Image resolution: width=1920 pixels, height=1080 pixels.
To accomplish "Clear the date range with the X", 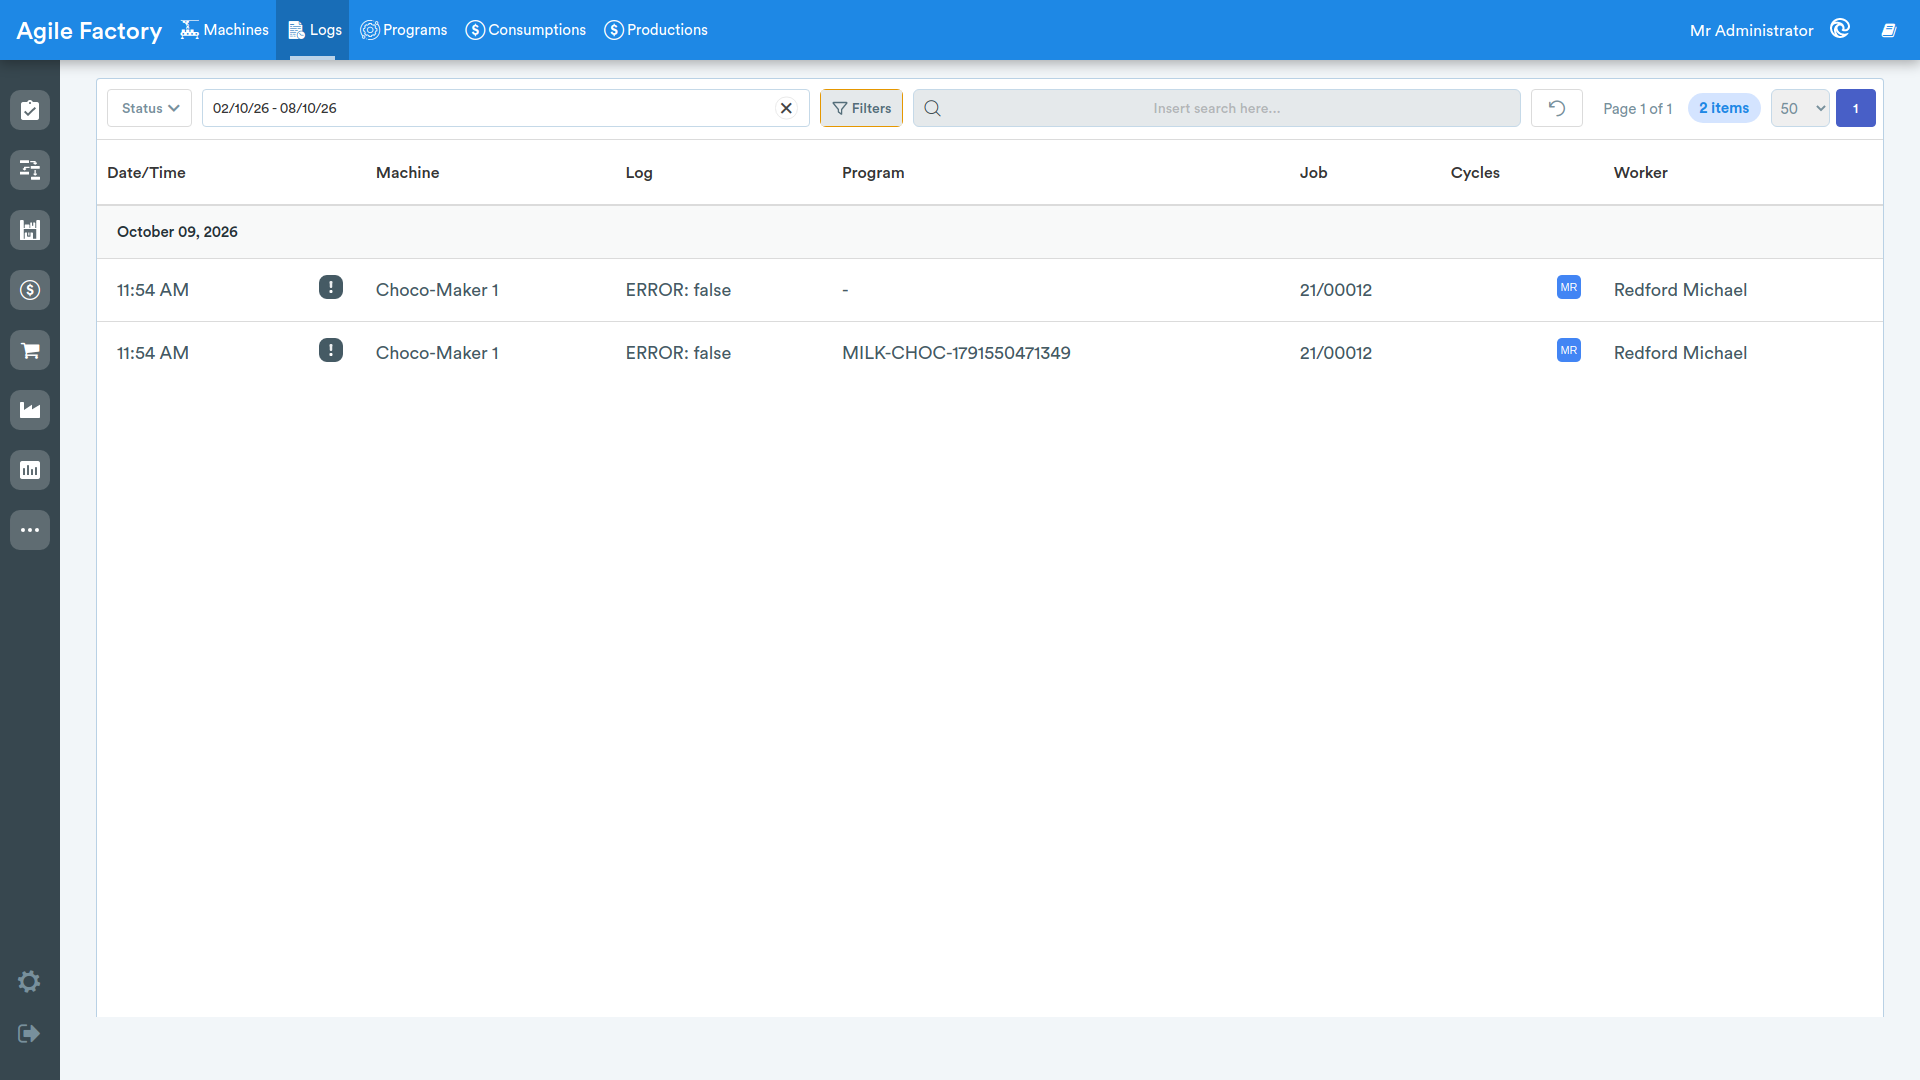I will 786,108.
